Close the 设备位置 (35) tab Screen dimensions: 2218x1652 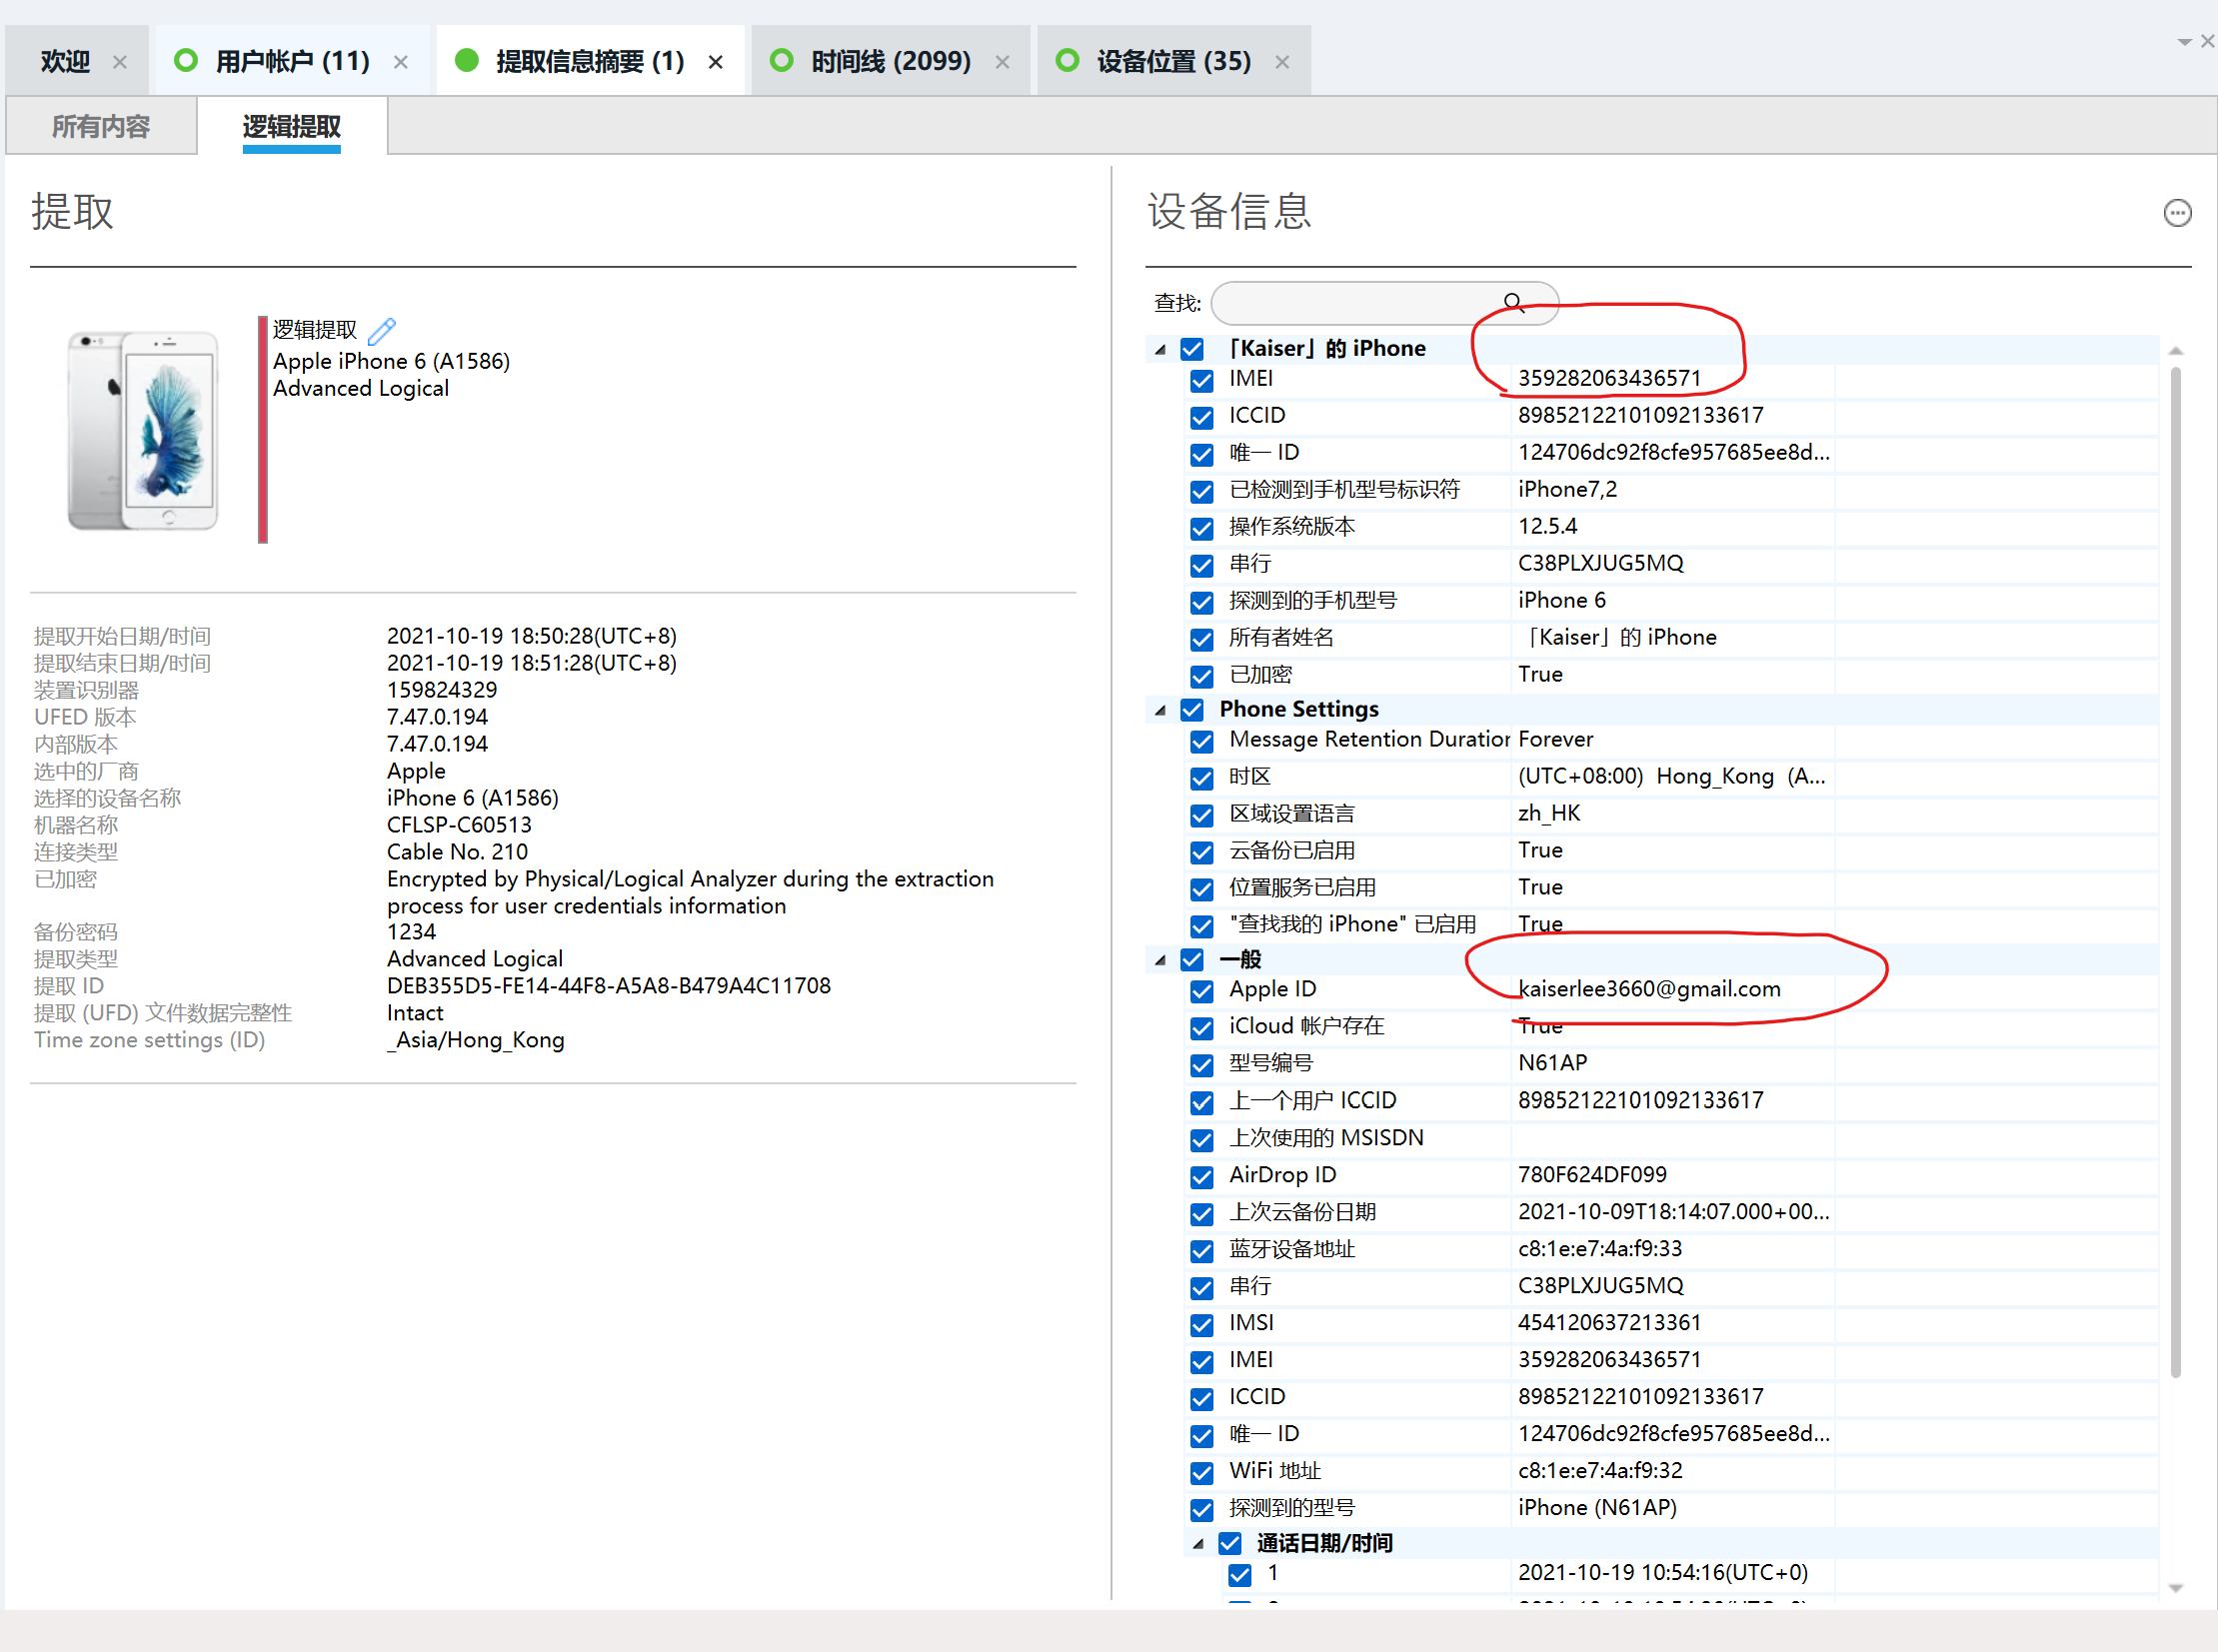(1282, 62)
